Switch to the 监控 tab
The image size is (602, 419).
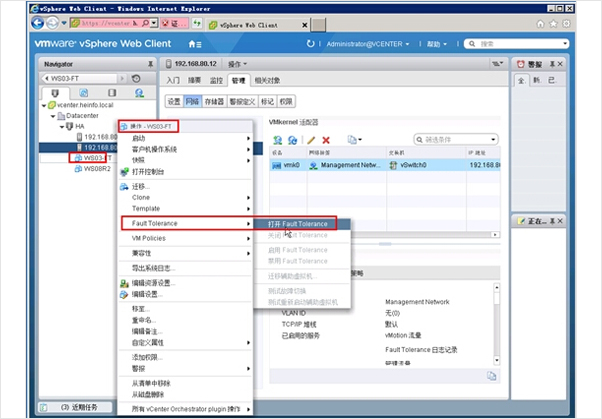pos(216,80)
